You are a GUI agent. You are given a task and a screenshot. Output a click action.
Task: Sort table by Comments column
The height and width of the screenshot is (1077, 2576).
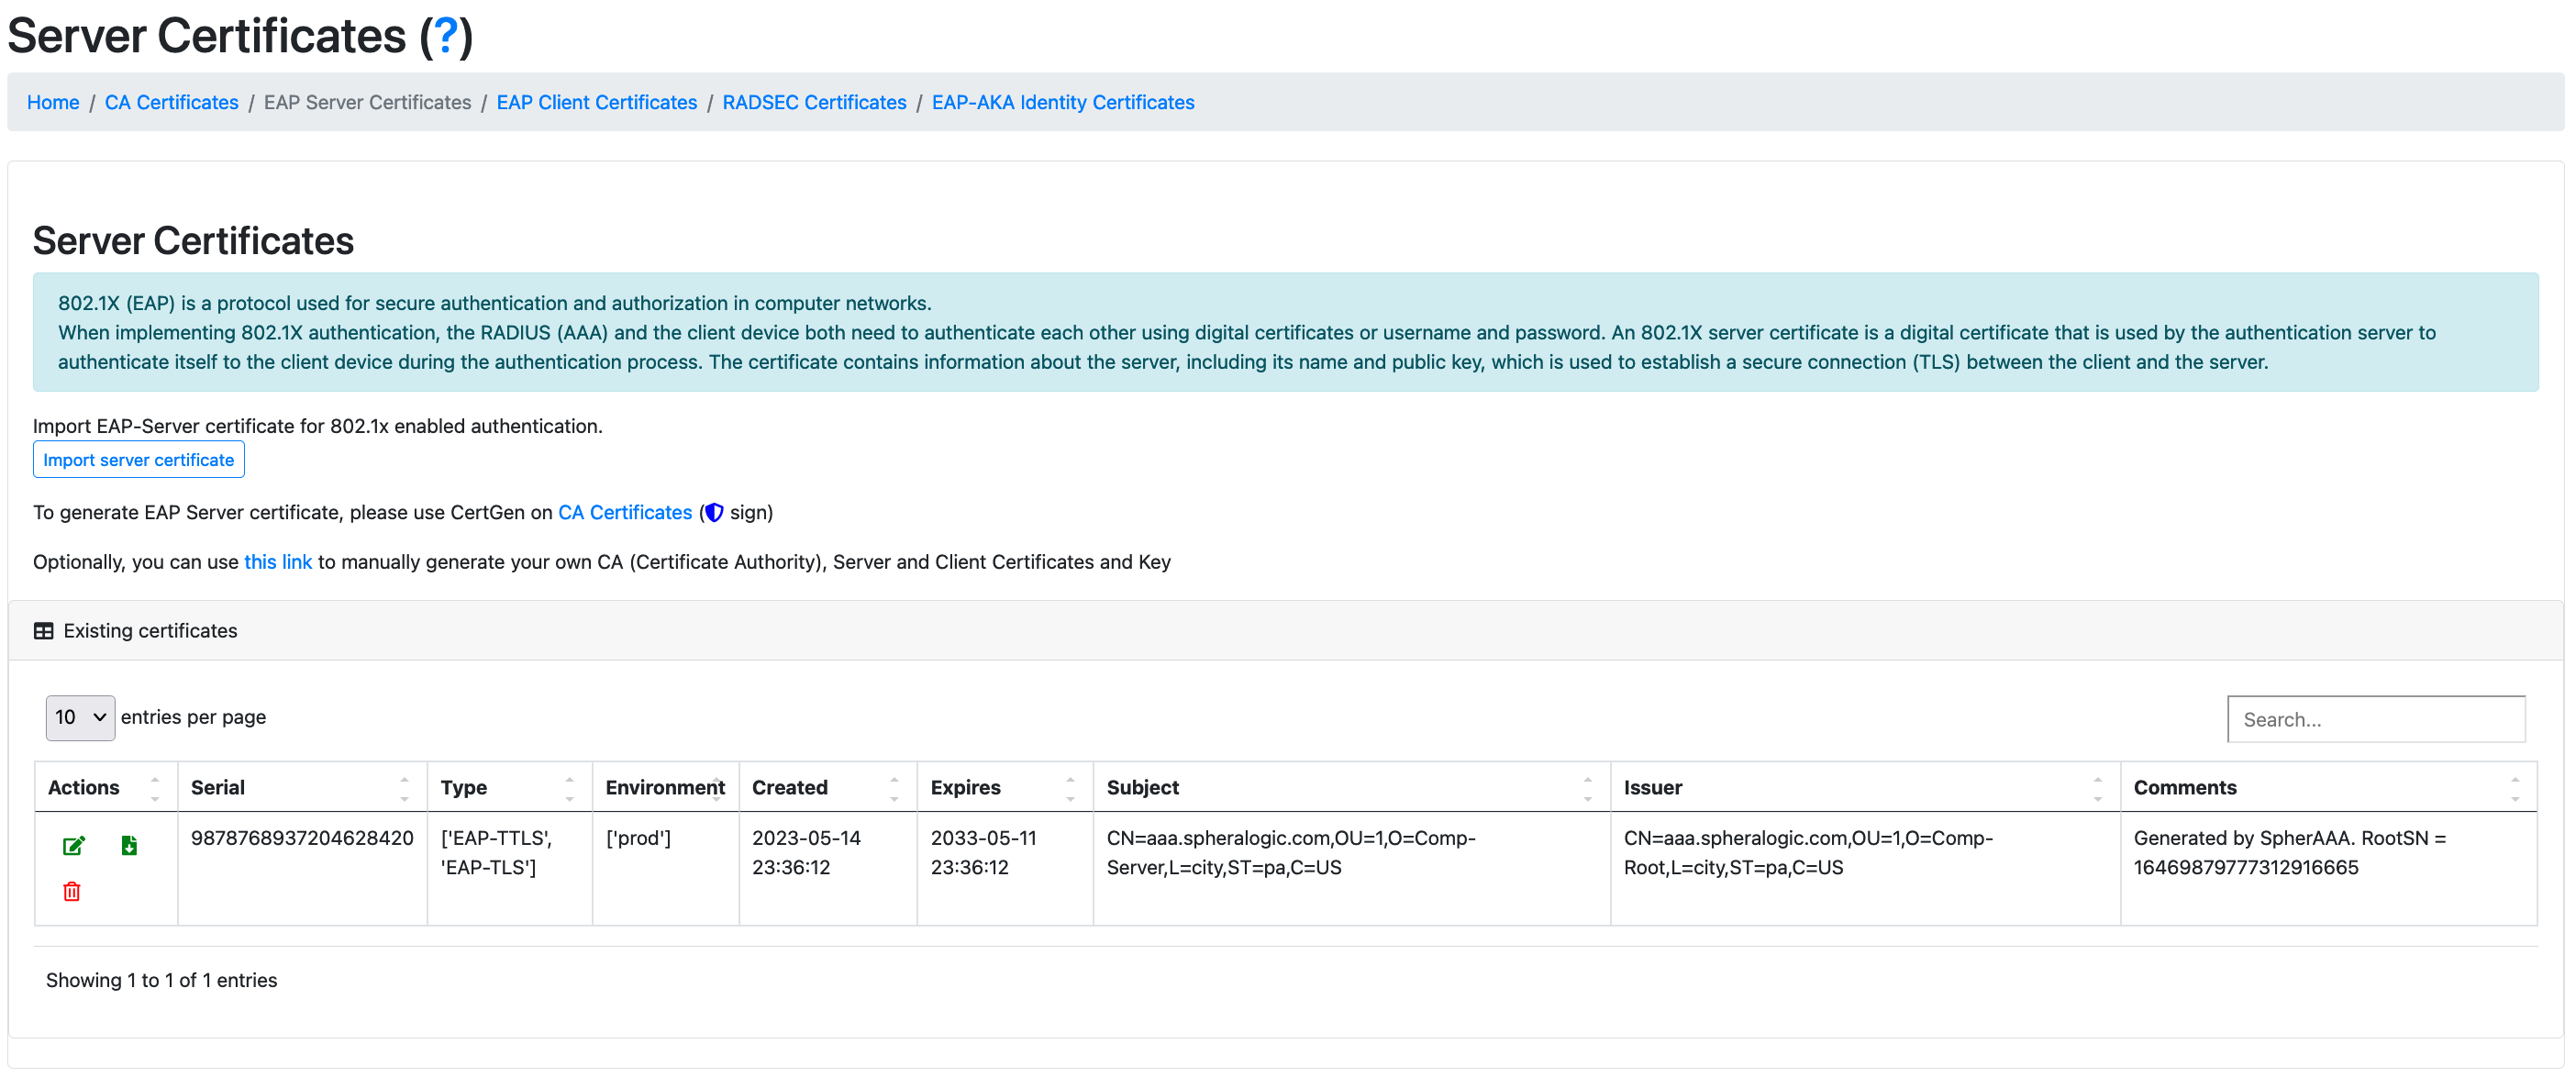(2328, 787)
